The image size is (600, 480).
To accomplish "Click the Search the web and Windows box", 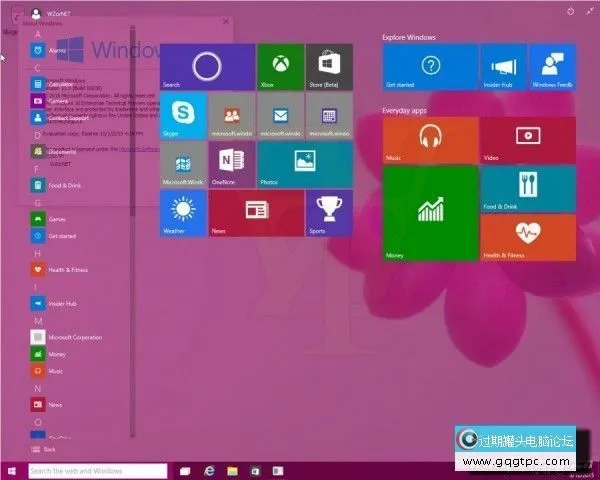I will tap(95, 470).
